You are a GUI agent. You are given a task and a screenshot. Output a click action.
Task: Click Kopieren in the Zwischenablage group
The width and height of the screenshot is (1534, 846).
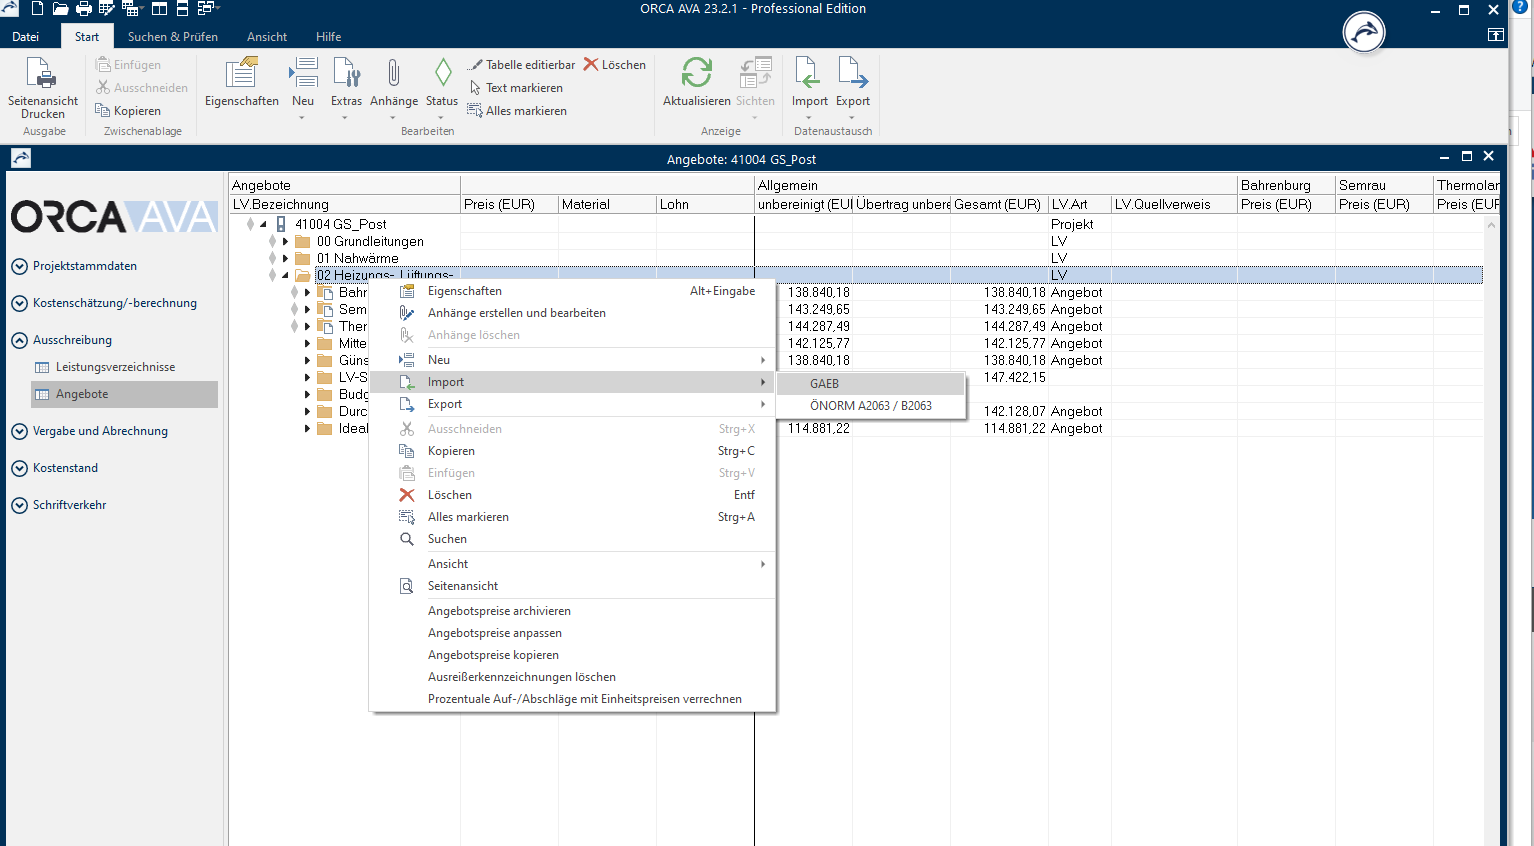pyautogui.click(x=128, y=111)
